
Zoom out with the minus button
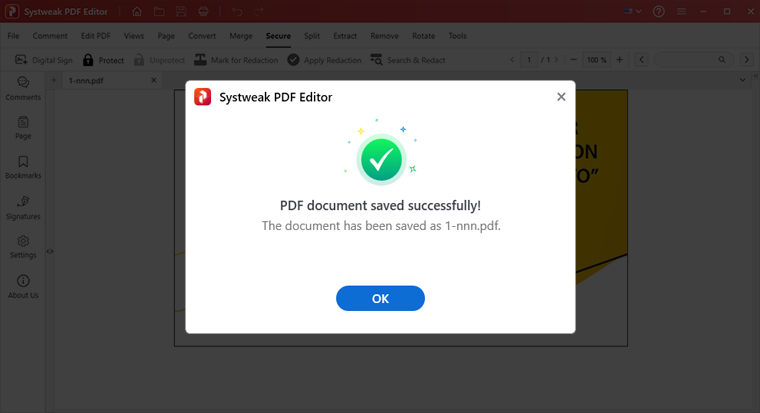click(x=574, y=60)
